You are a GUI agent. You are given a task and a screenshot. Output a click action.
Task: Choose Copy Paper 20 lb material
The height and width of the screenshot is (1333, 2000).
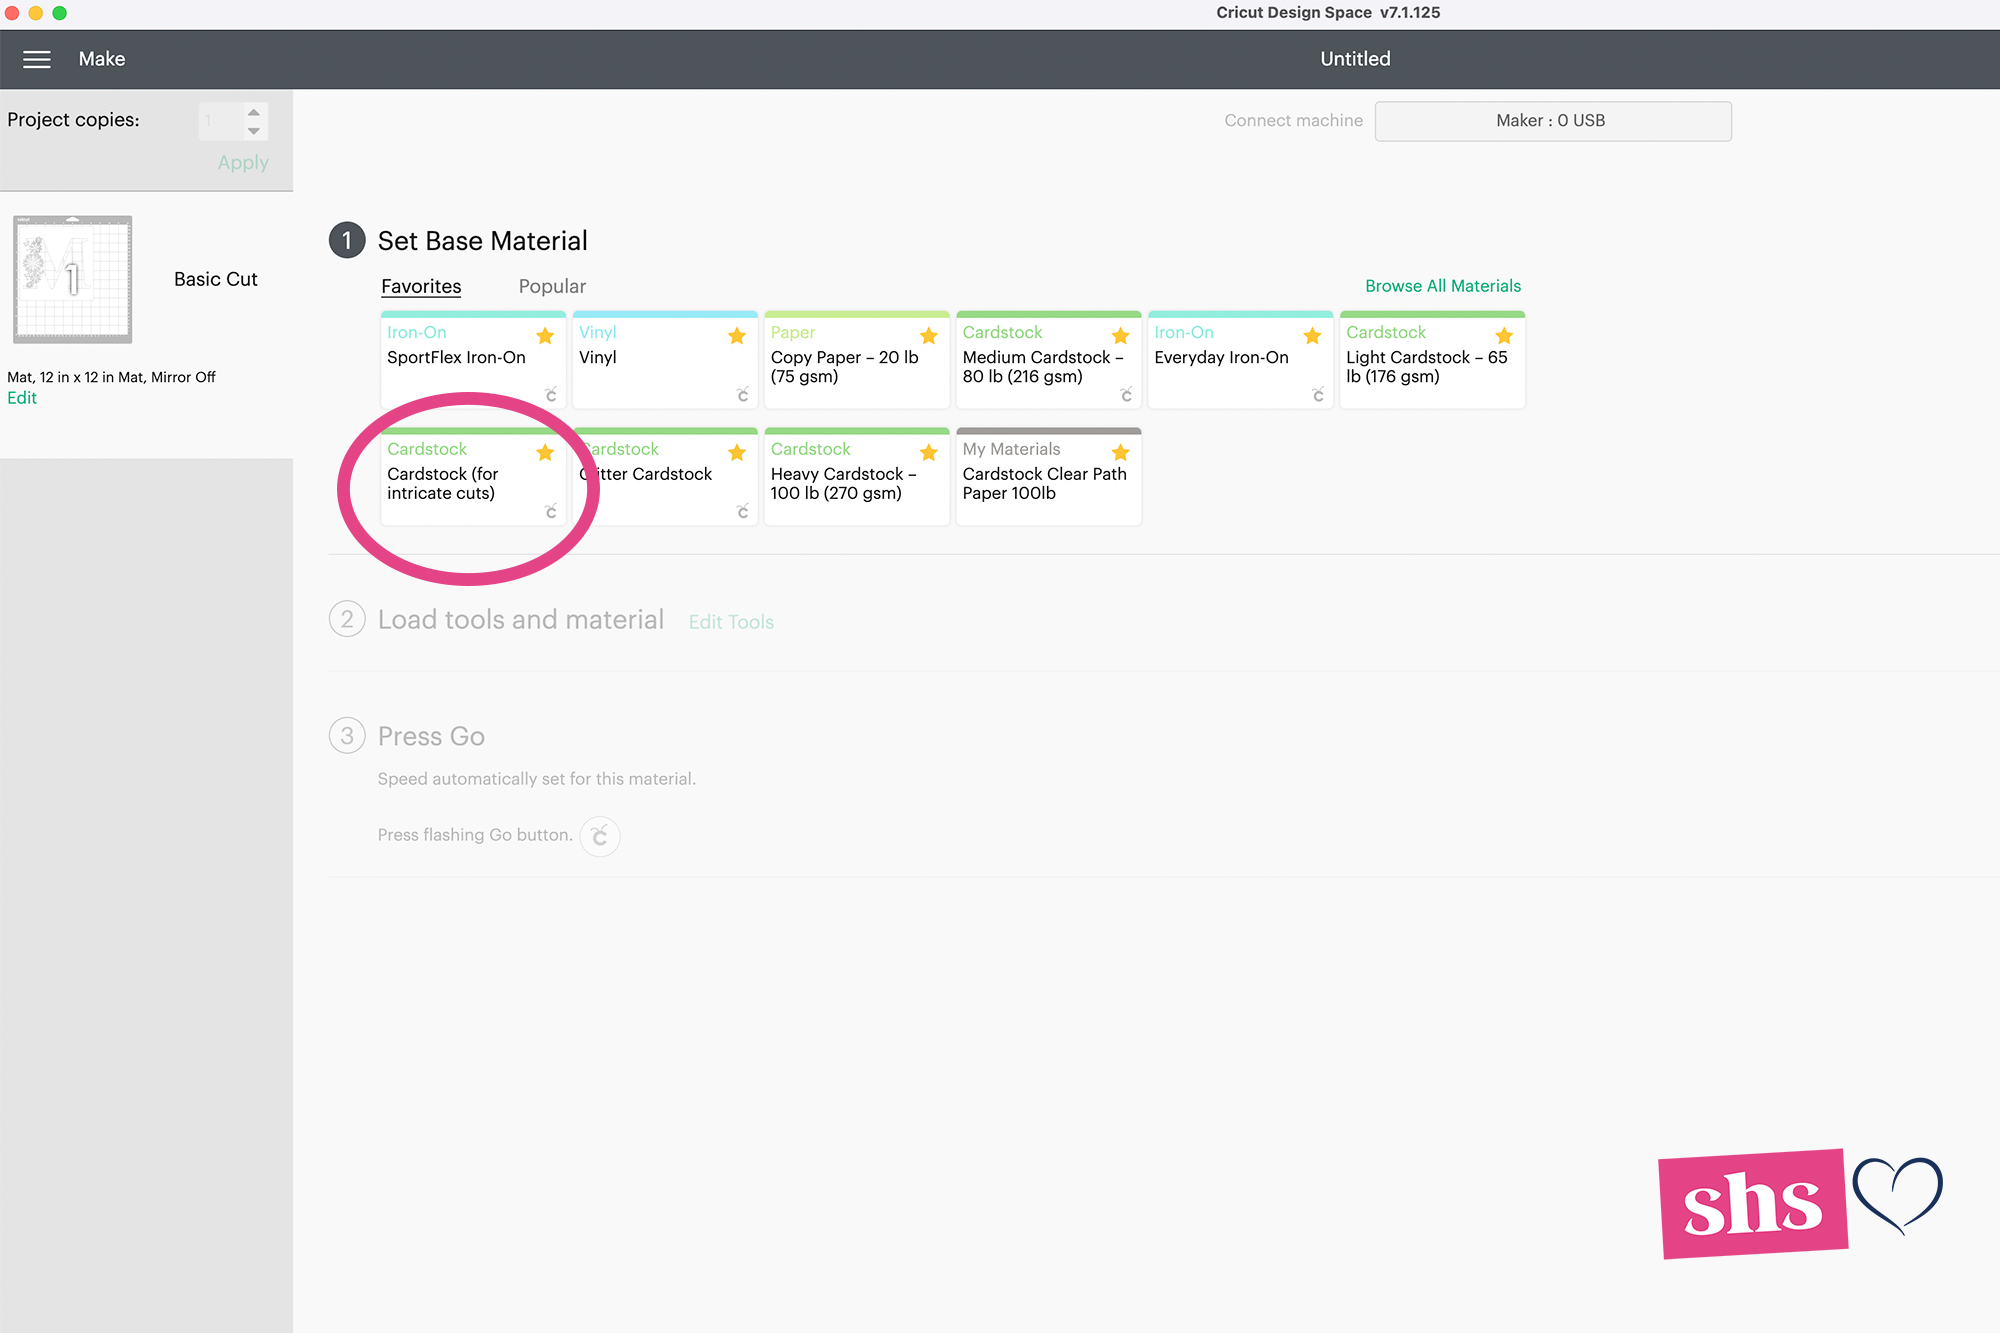click(x=857, y=360)
